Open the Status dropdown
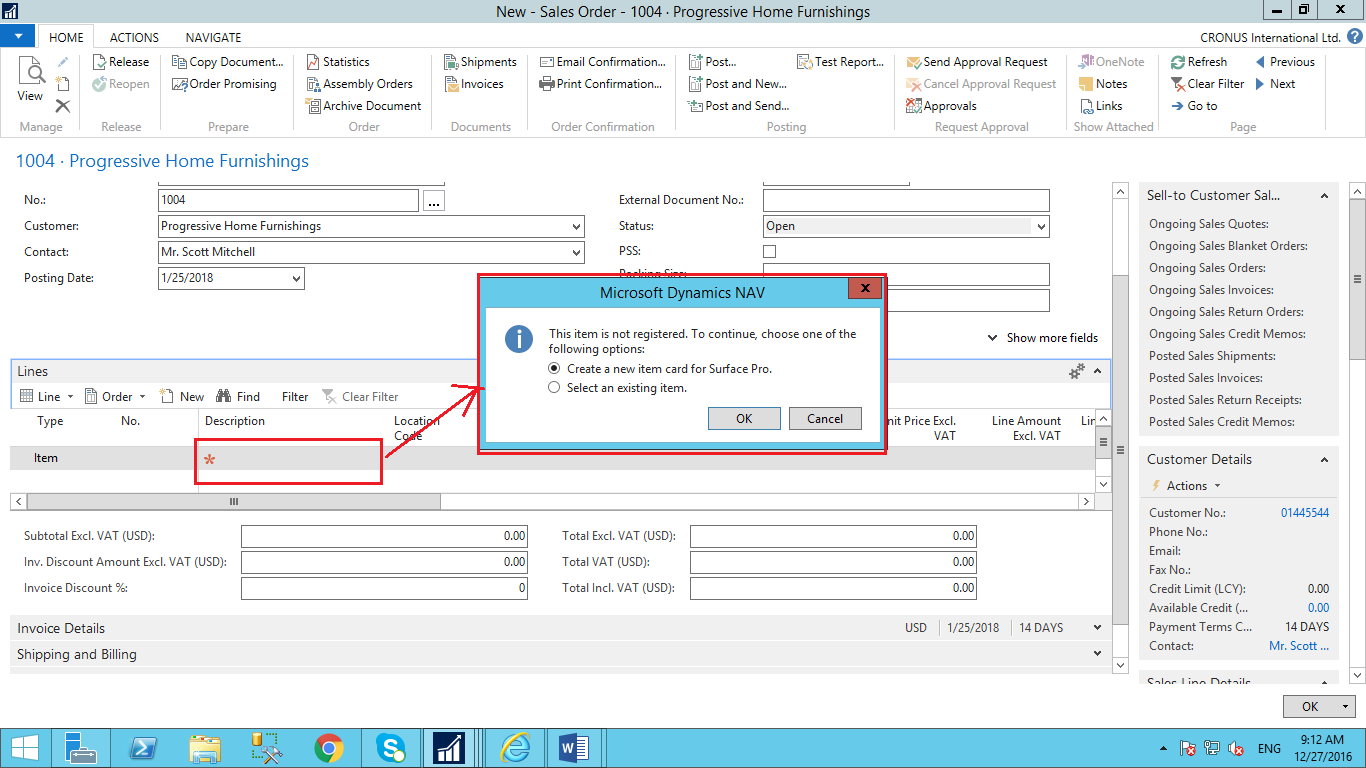Image resolution: width=1366 pixels, height=768 pixels. (1041, 227)
